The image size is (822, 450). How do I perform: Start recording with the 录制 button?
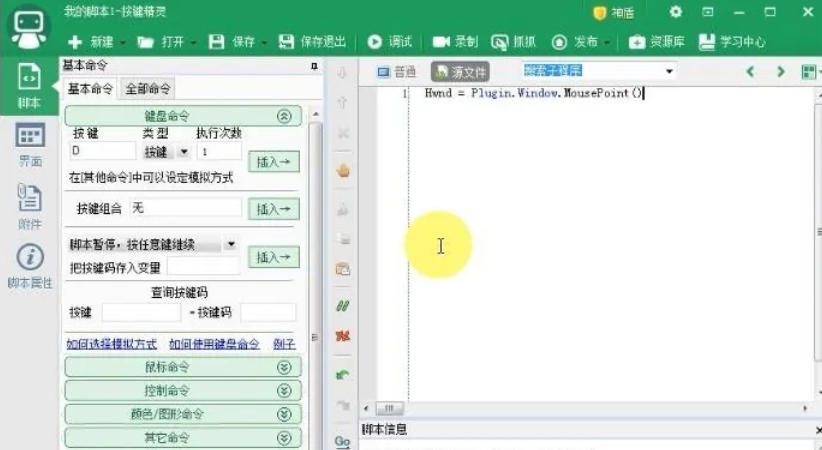(x=455, y=42)
